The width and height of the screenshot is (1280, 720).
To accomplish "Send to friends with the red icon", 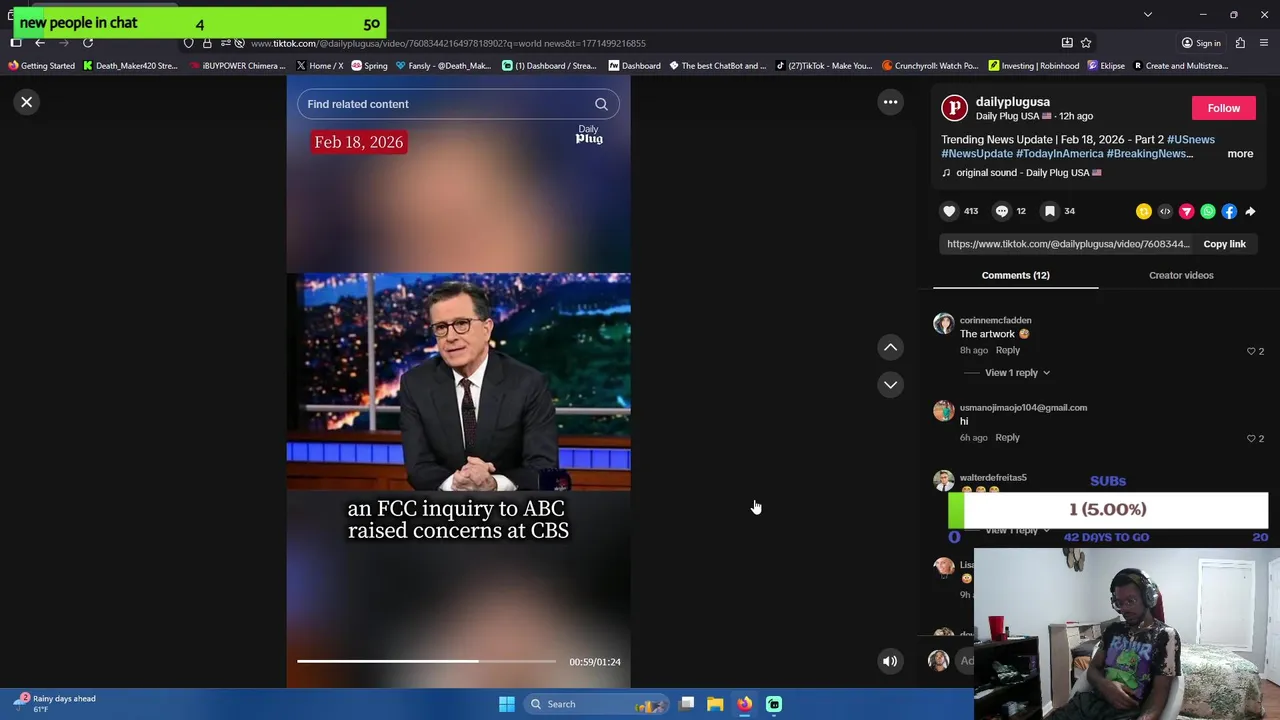I will pos(1186,211).
